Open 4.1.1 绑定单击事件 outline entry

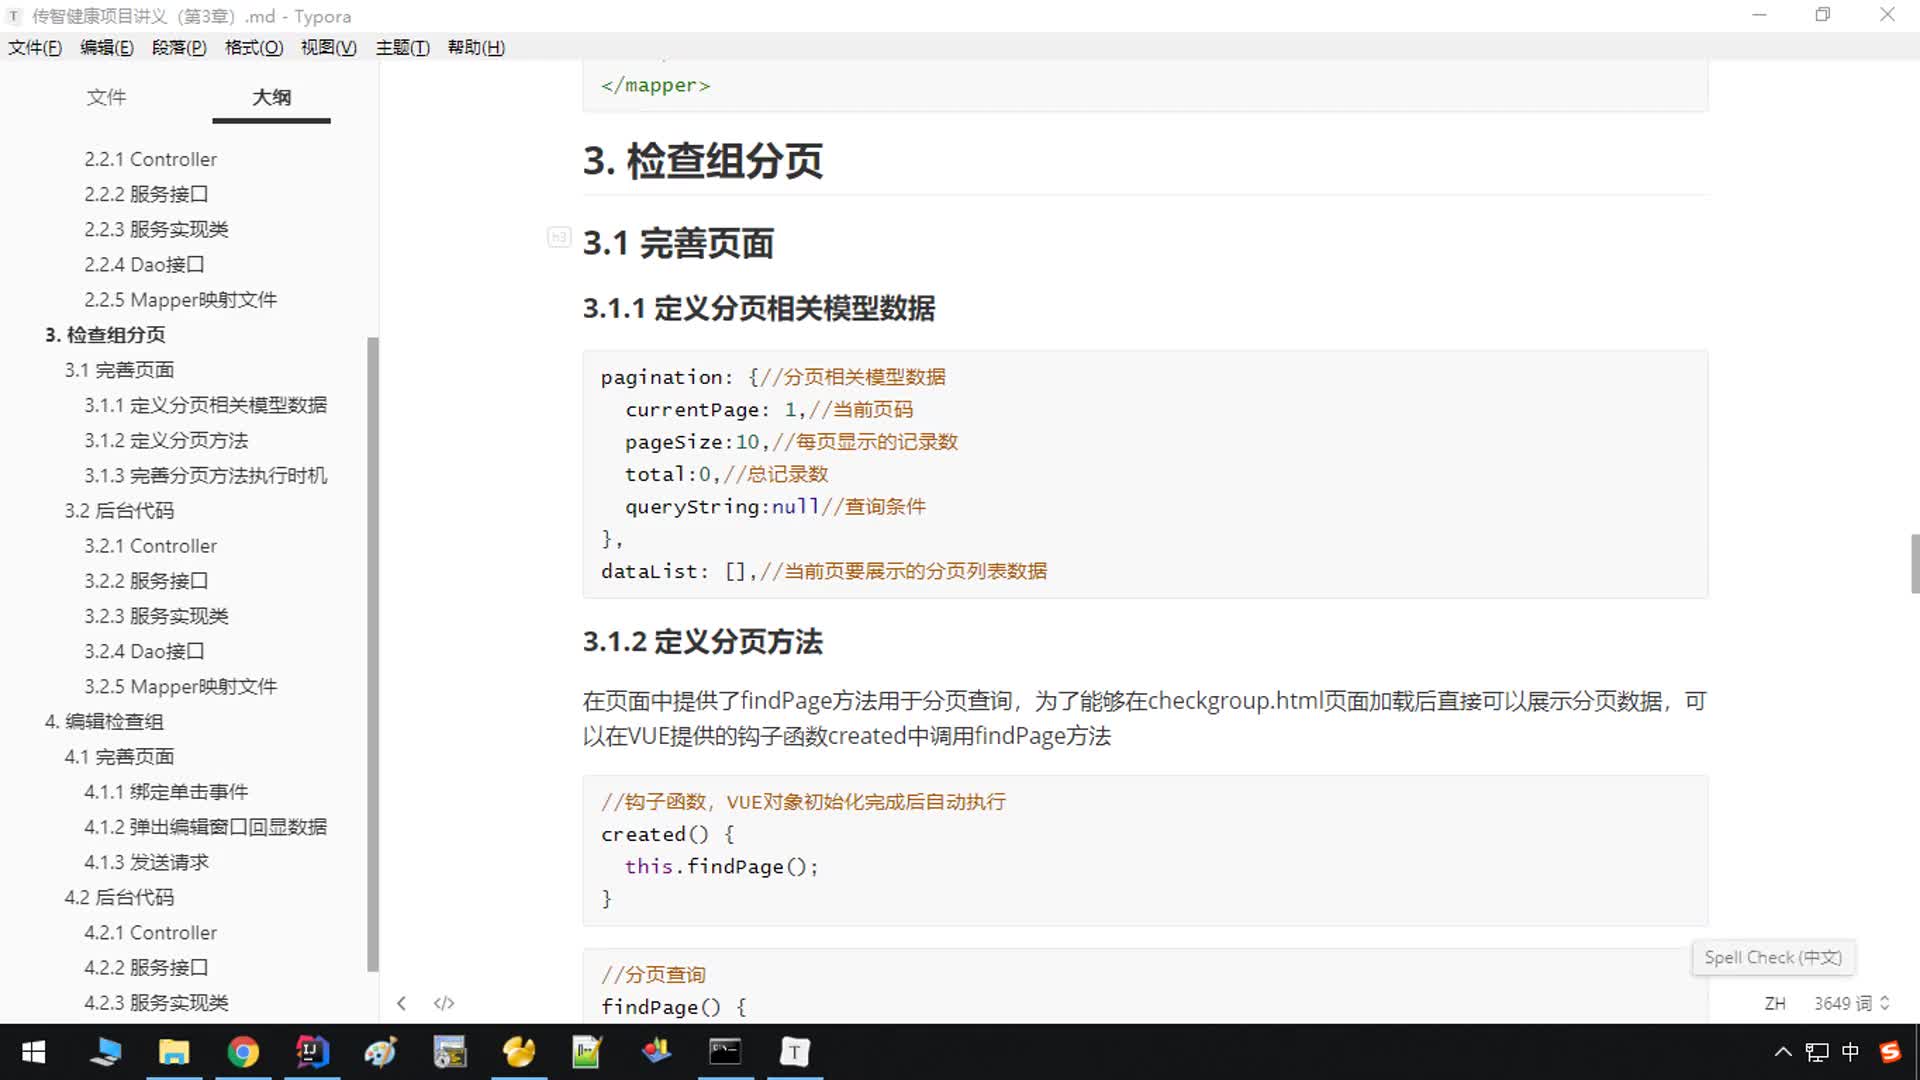166,792
